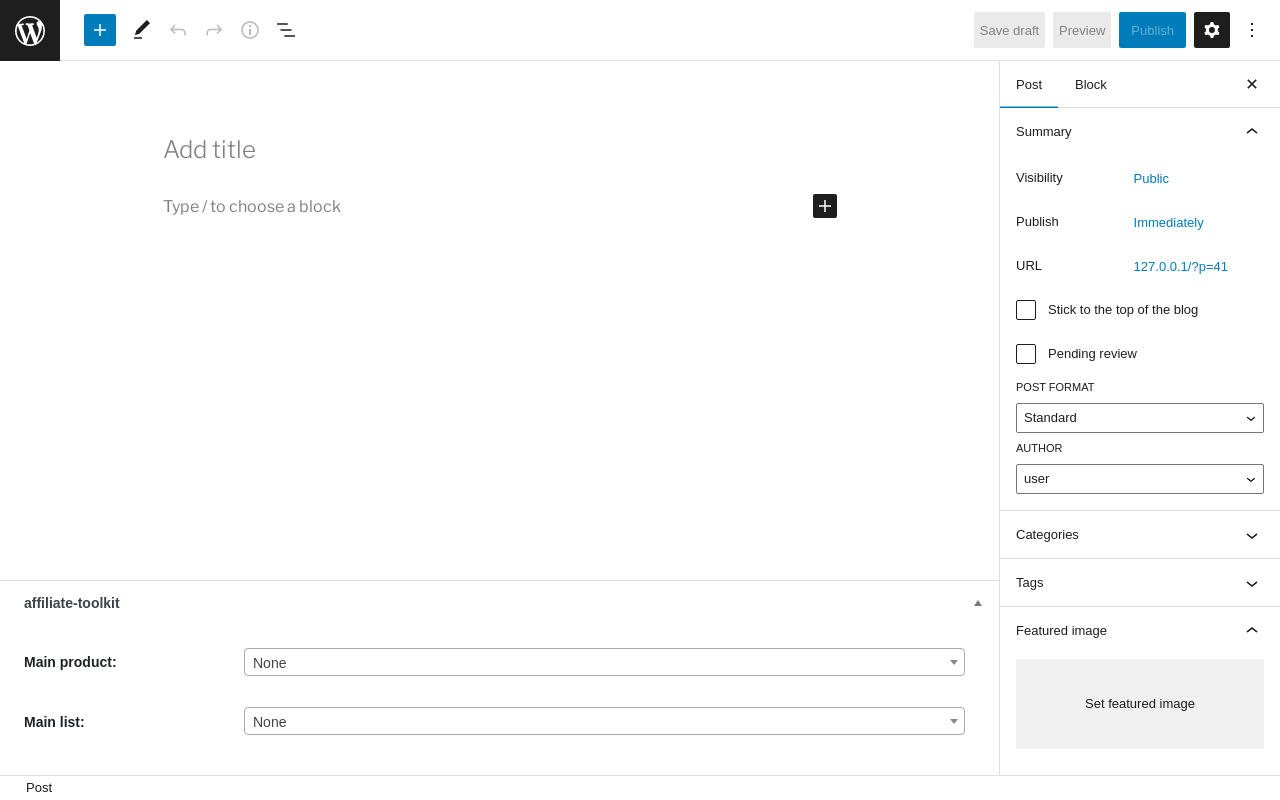Open the Main product select box
This screenshot has height=800, width=1280.
click(604, 662)
